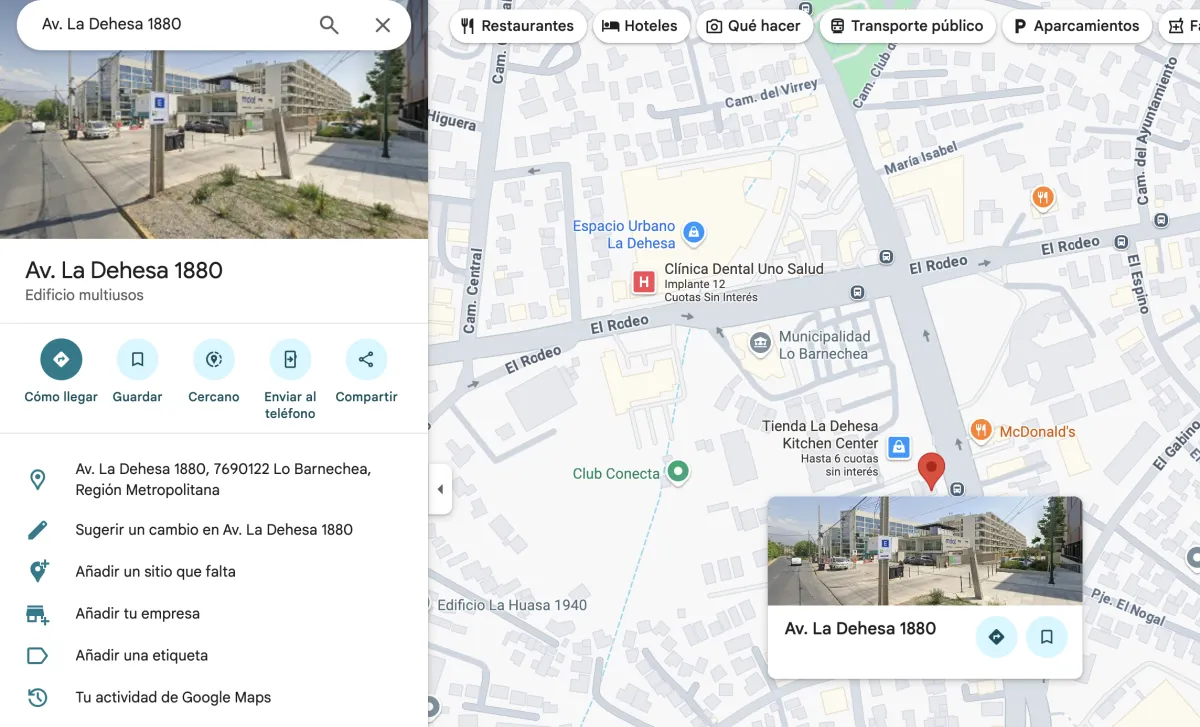Click the Clínica Dental Uno Salud label
Viewport: 1200px width, 727px height.
pyautogui.click(x=744, y=269)
